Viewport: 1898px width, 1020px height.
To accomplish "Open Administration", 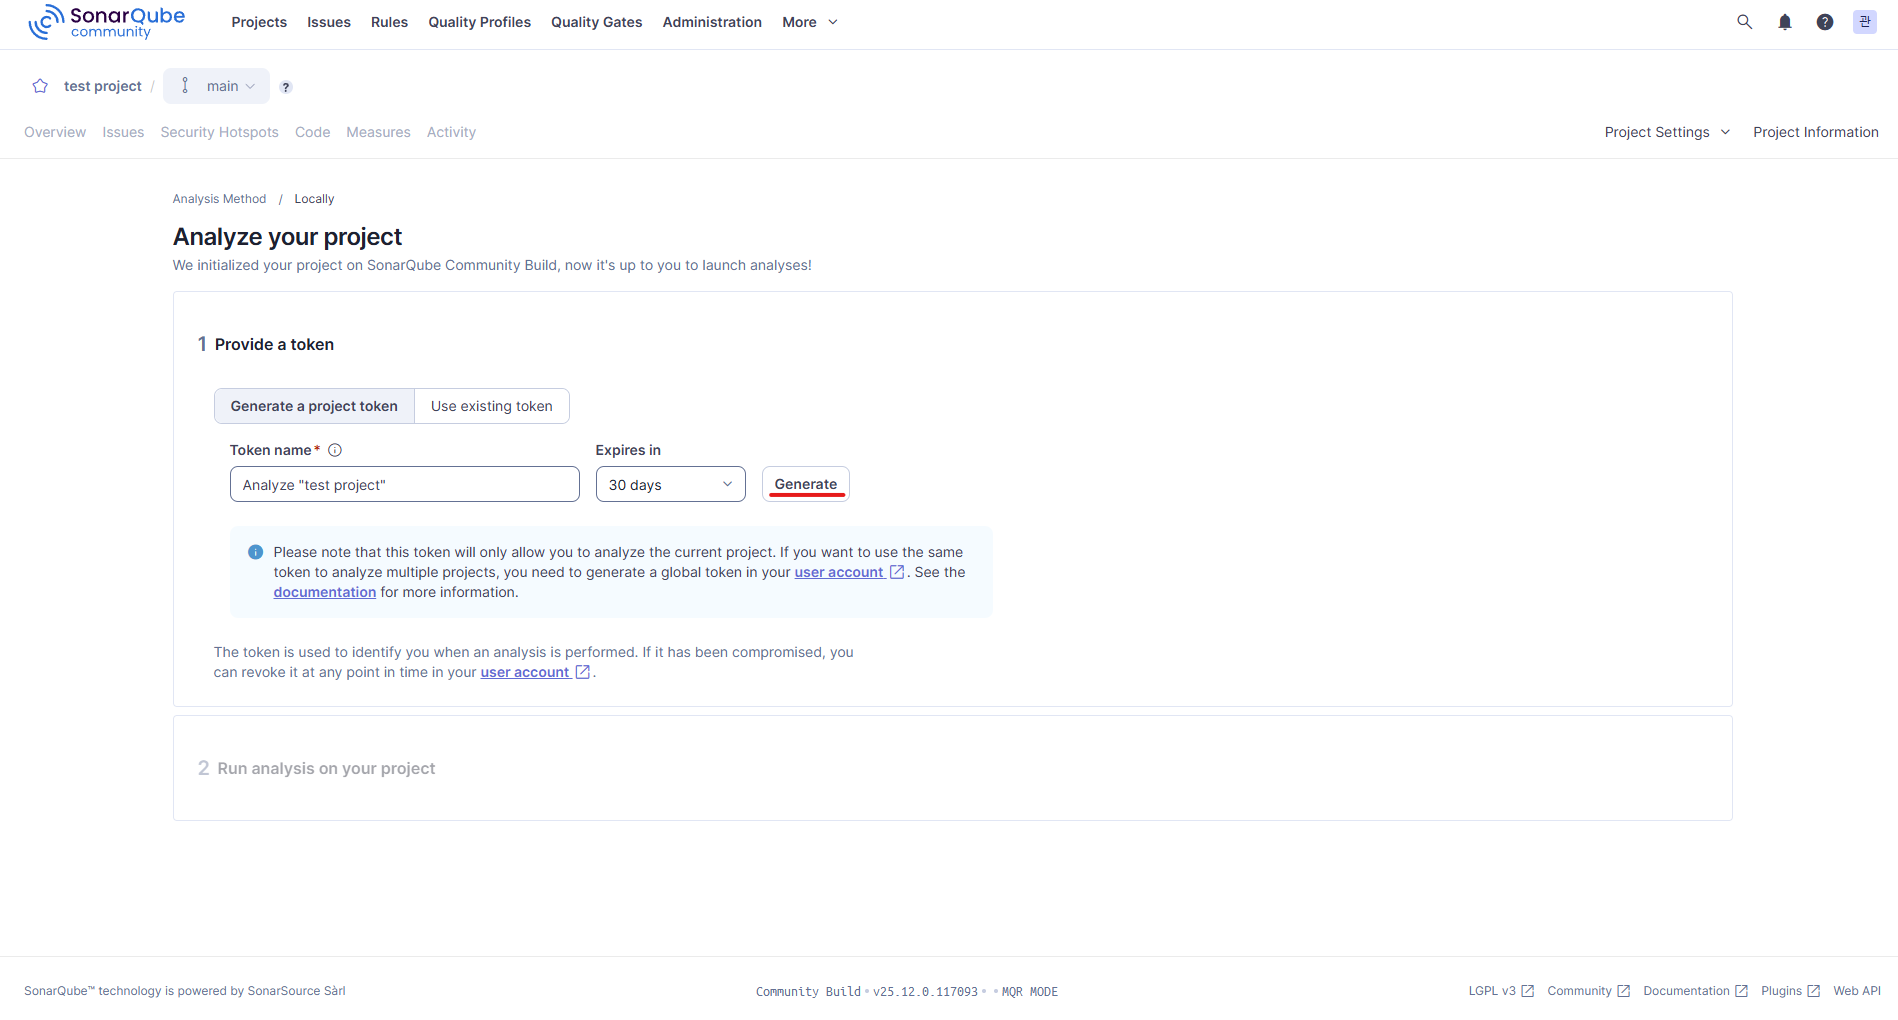I will (x=712, y=22).
